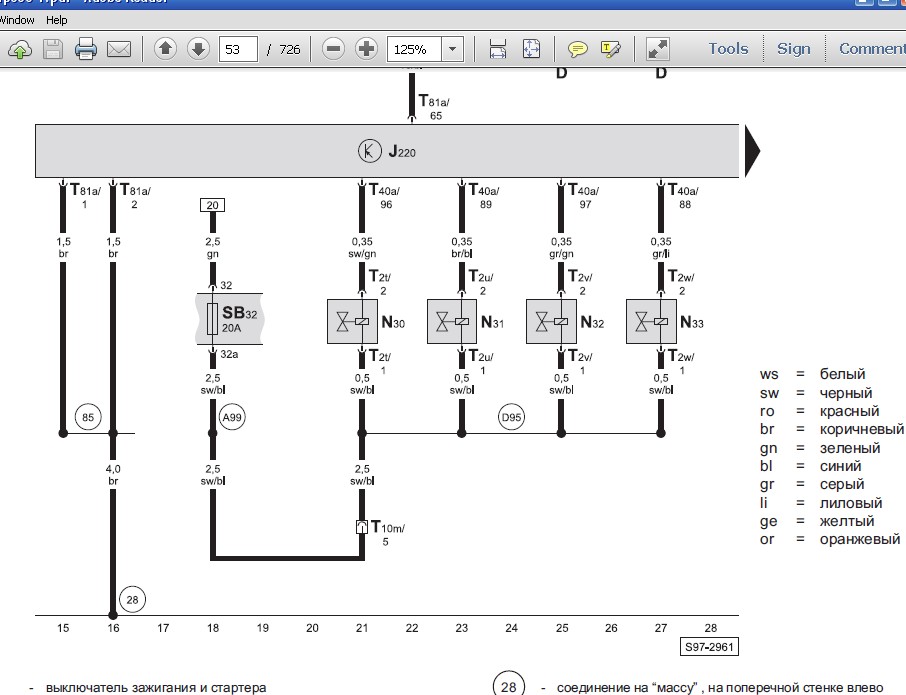Click the legend entry 'bl = синий'

click(x=811, y=466)
